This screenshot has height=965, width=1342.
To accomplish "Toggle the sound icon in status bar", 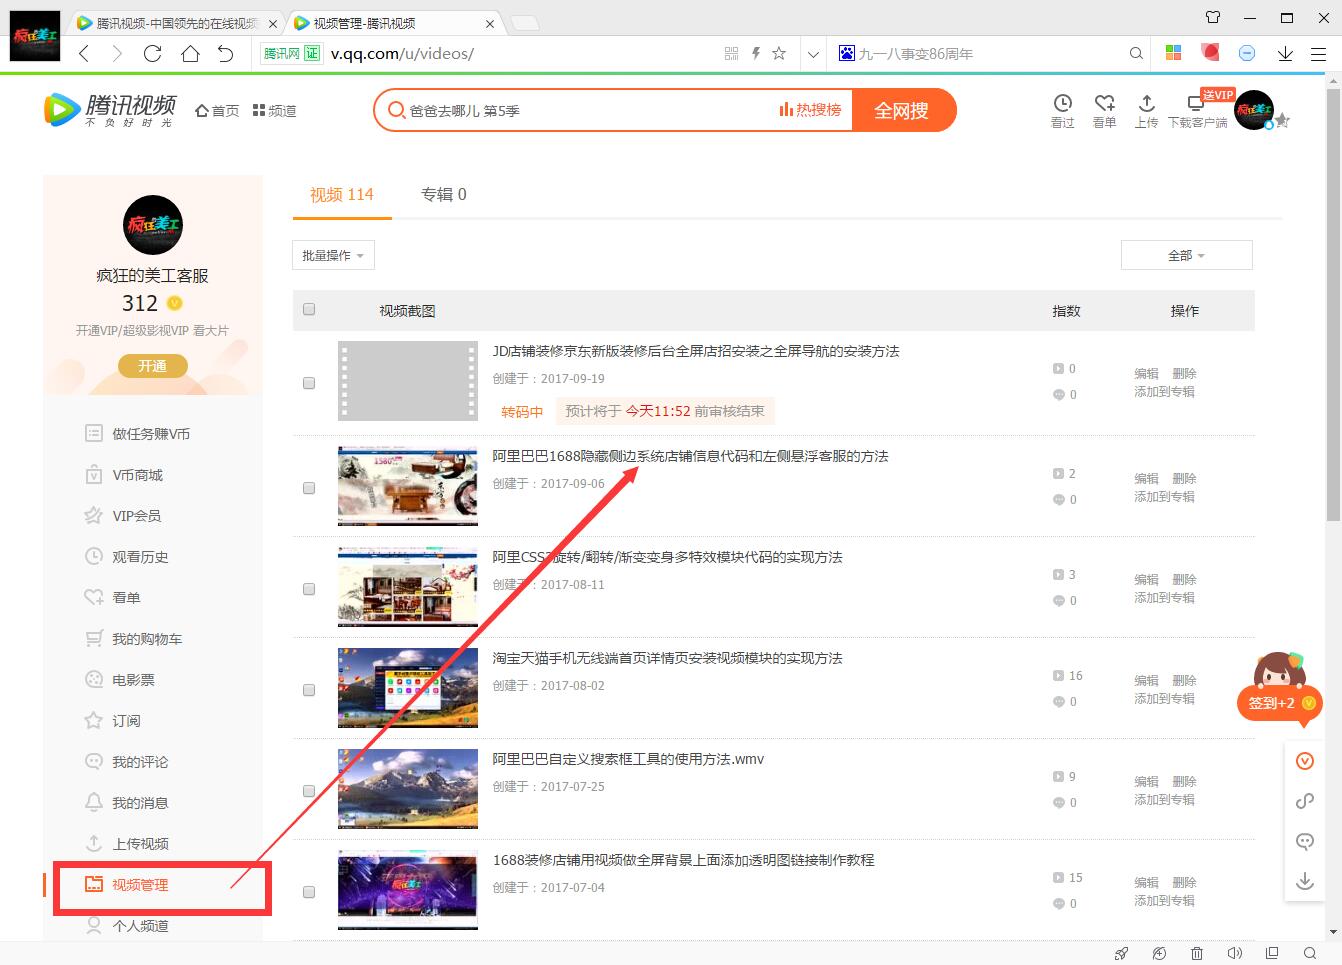I will tap(1235, 953).
